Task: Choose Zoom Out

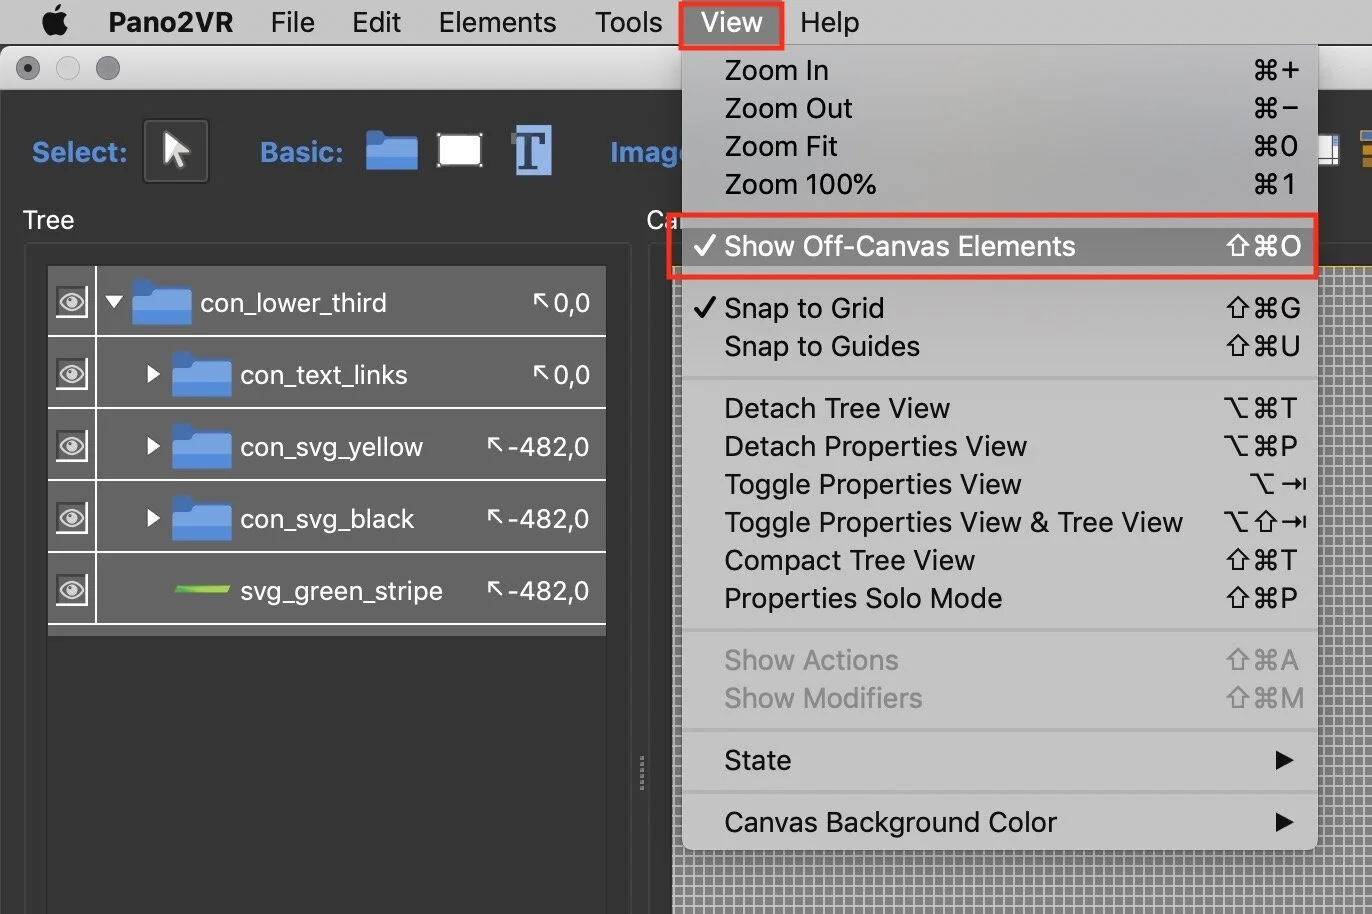Action: 999,108
